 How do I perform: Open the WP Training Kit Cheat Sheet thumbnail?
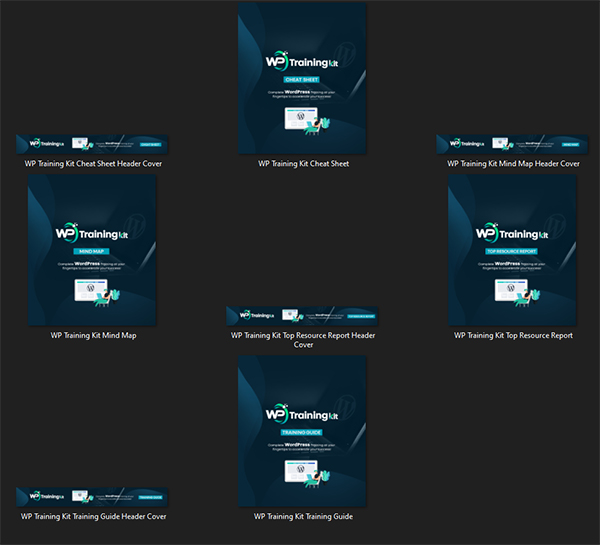pyautogui.click(x=302, y=78)
